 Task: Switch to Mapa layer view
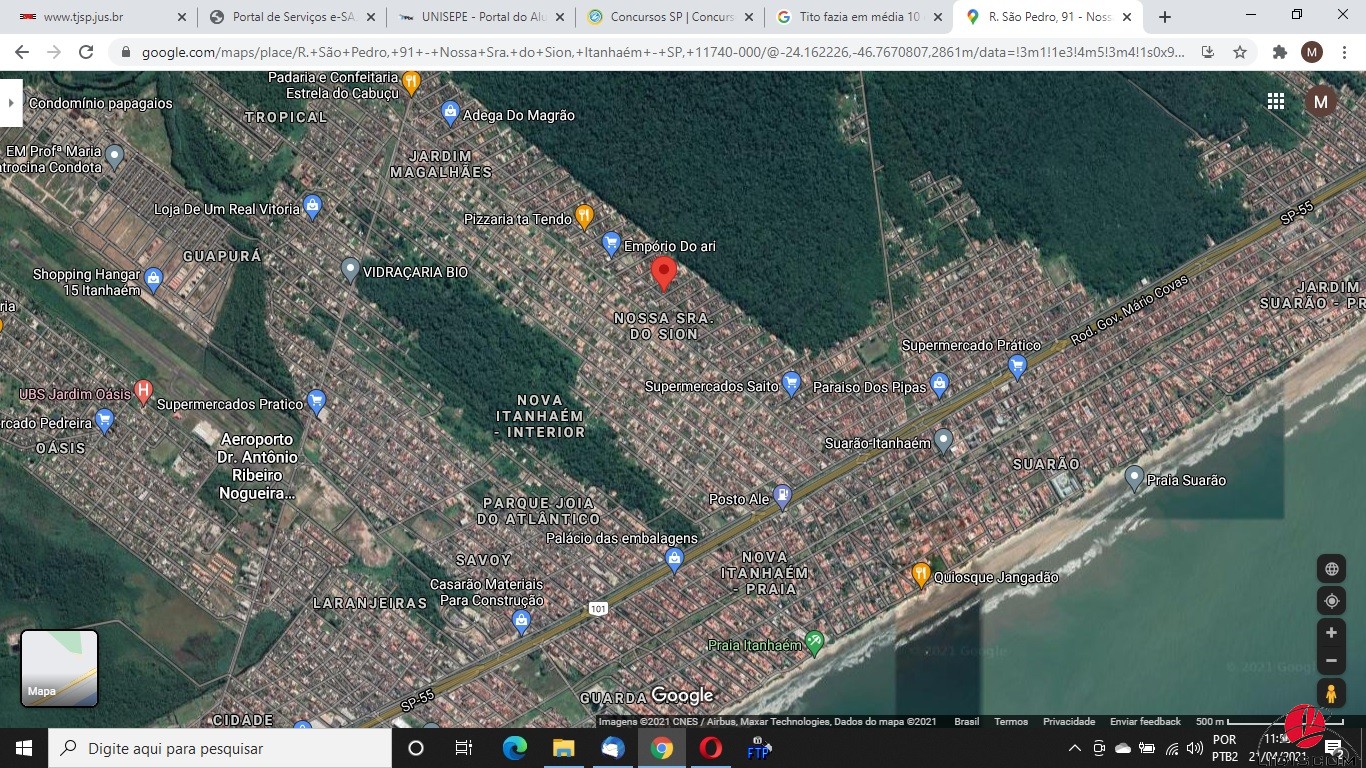click(x=60, y=668)
